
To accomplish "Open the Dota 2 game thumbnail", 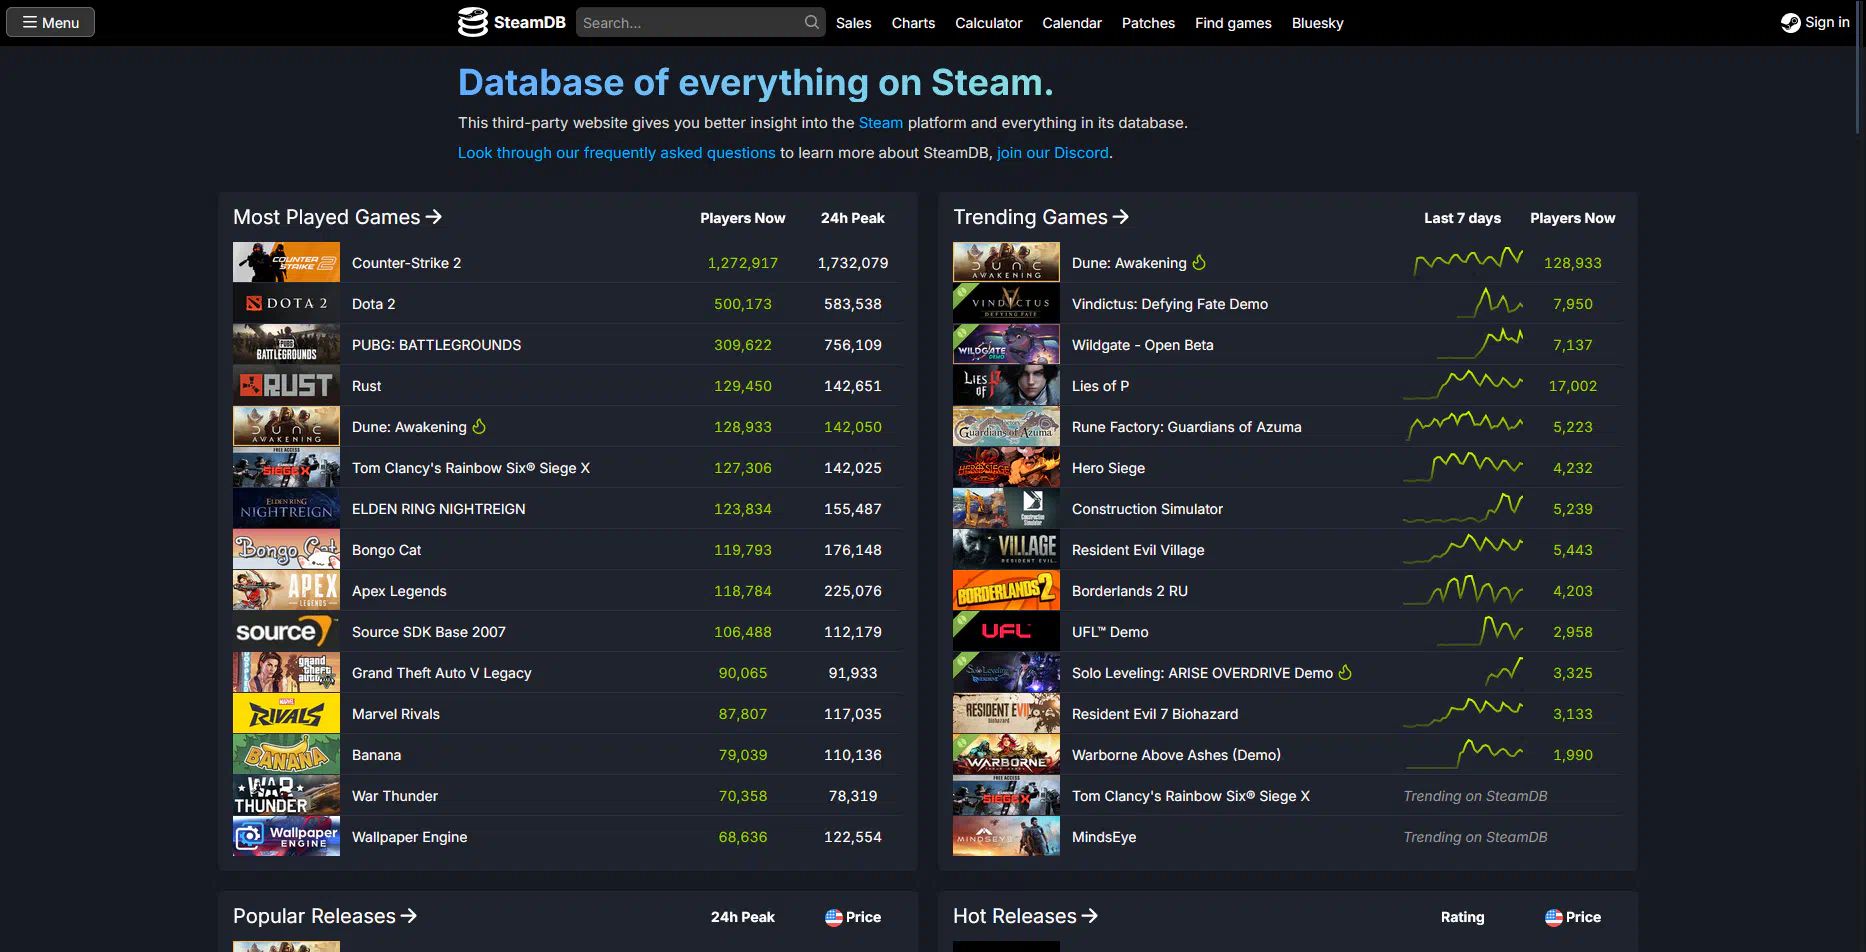I will pos(286,303).
